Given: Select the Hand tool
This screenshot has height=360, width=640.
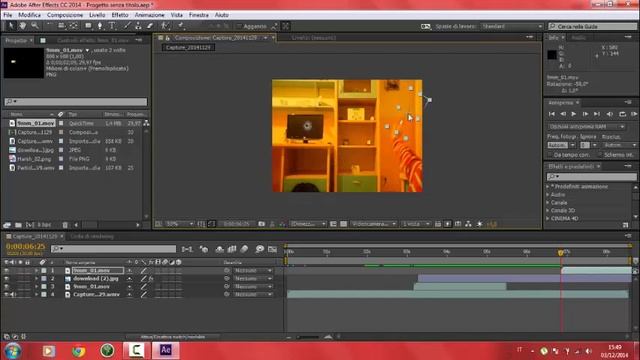Looking at the screenshot, I should (x=22, y=26).
